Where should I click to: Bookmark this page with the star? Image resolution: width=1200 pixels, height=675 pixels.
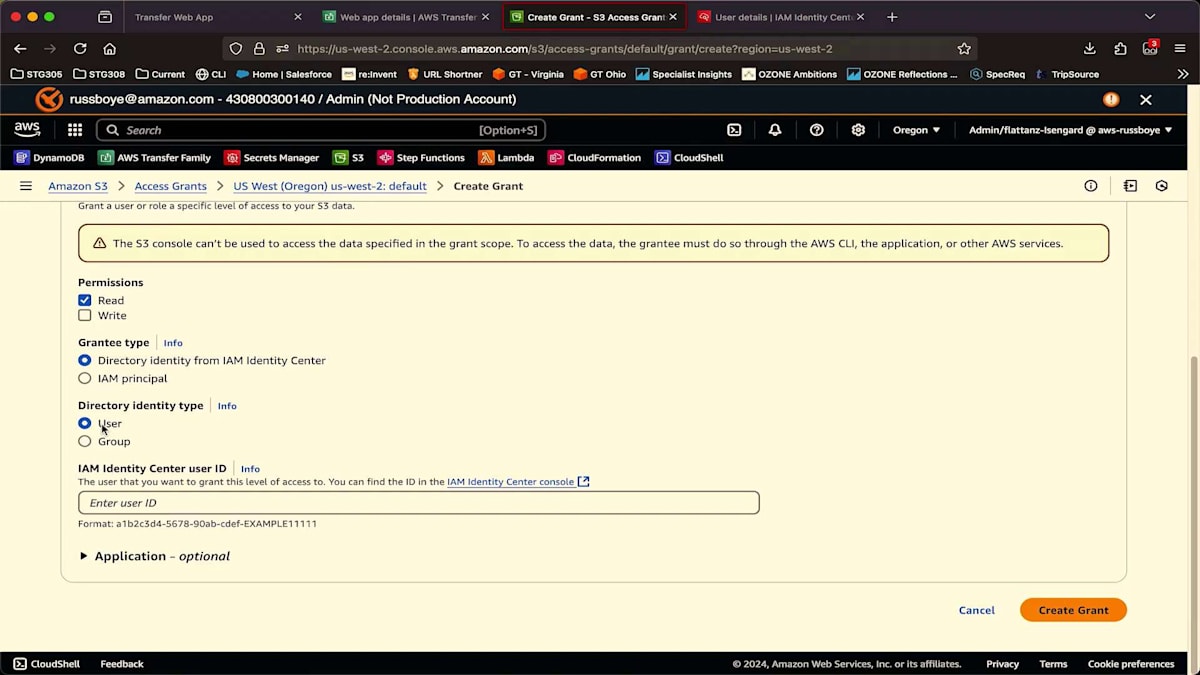(x=964, y=48)
